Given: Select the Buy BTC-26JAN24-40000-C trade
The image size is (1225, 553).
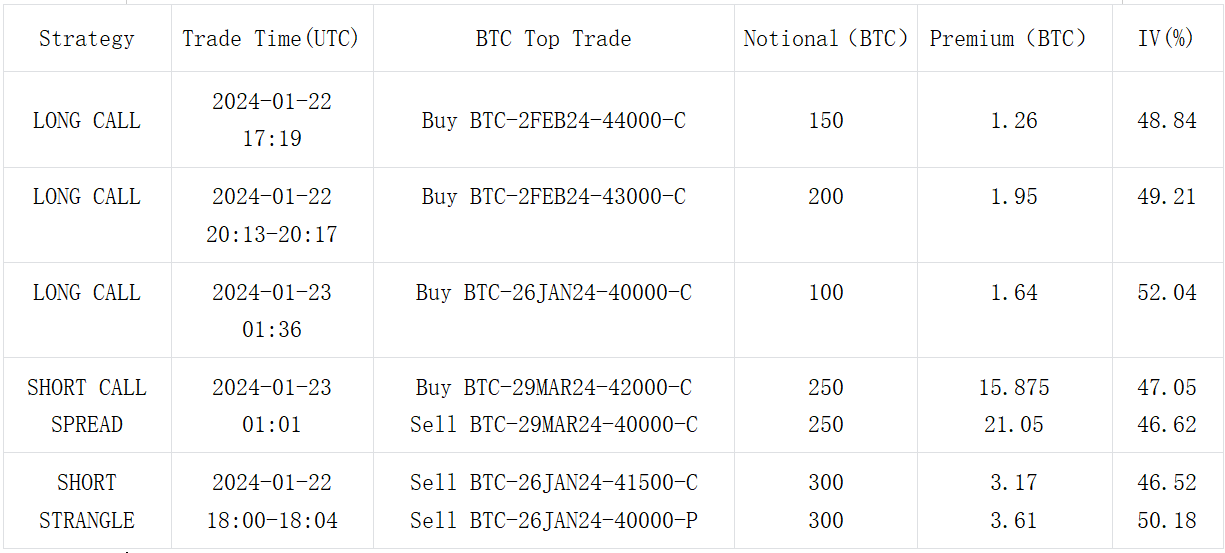Looking at the screenshot, I should coord(553,293).
